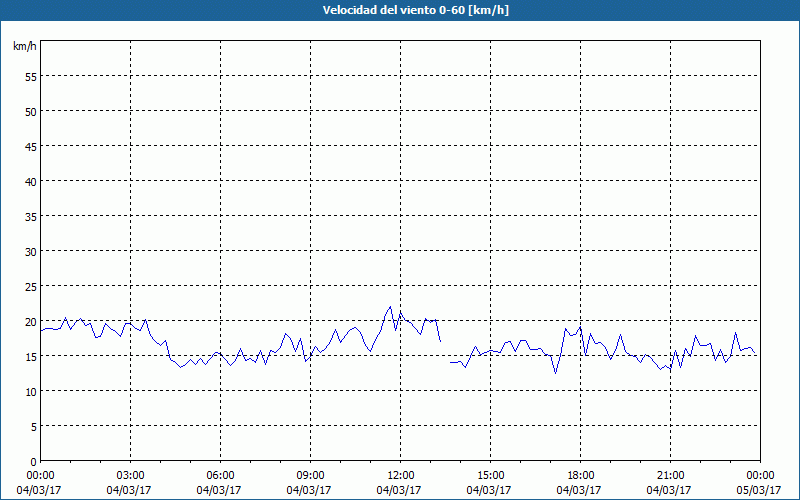Click the "03:00" time axis label
Image resolution: width=800 pixels, height=500 pixels.
click(x=130, y=476)
